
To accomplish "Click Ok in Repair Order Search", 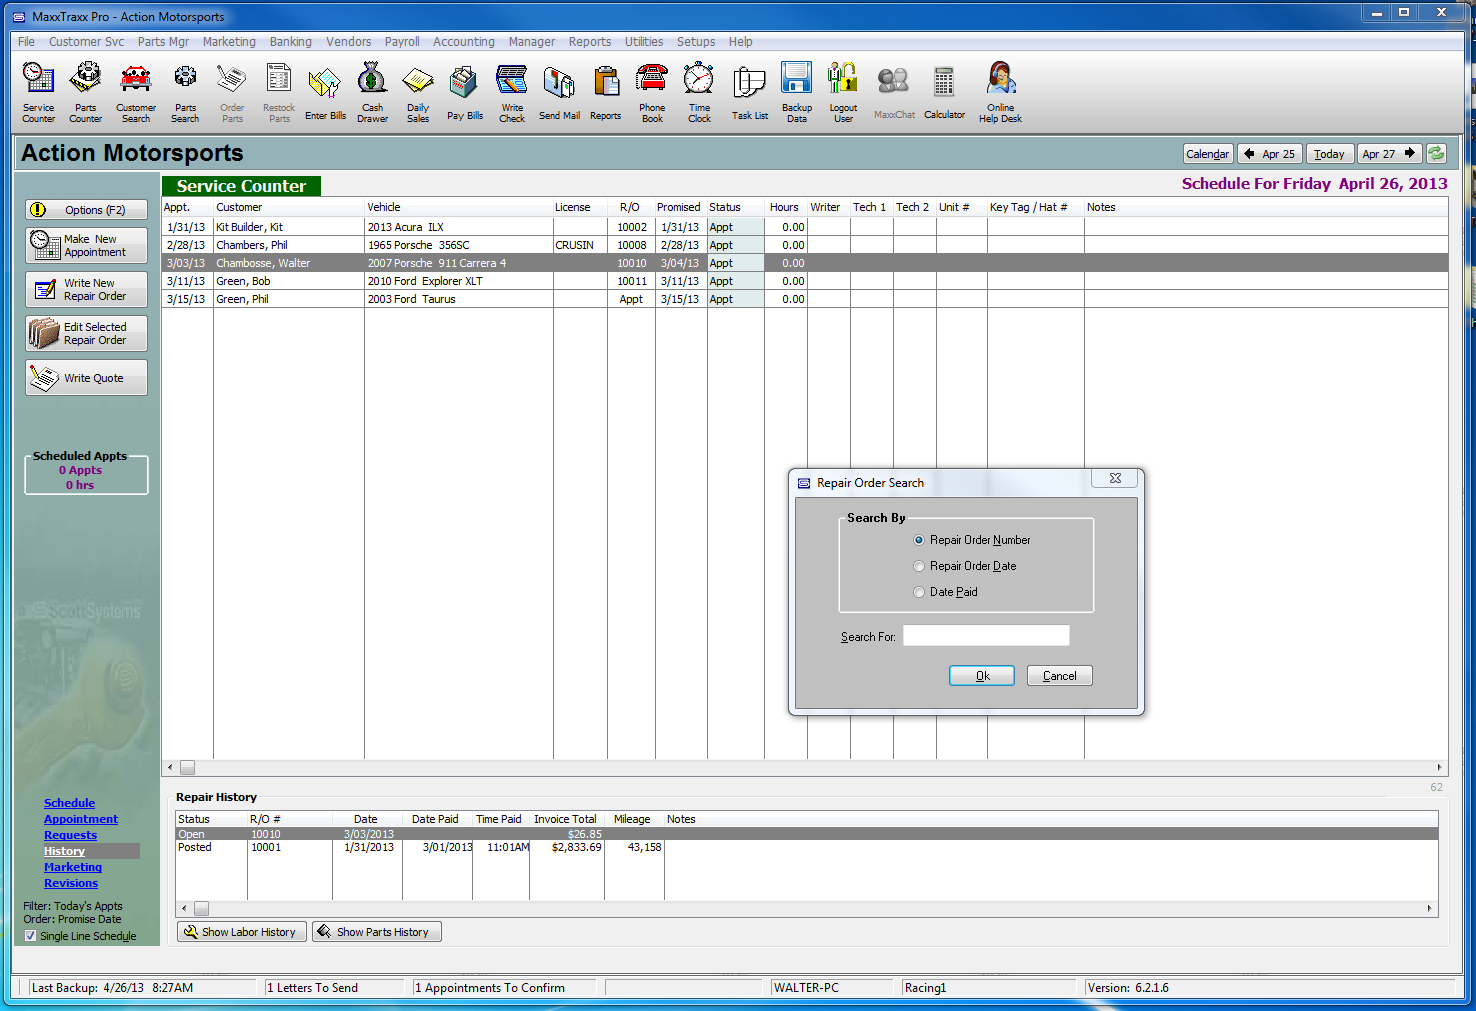I will tap(982, 676).
